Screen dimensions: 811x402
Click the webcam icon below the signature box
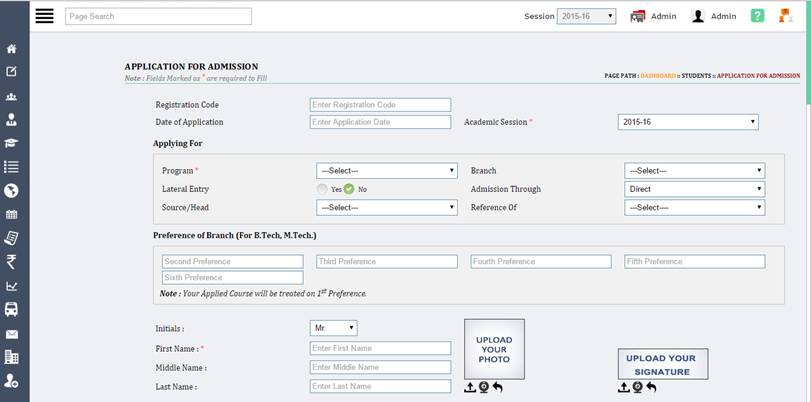tap(637, 387)
